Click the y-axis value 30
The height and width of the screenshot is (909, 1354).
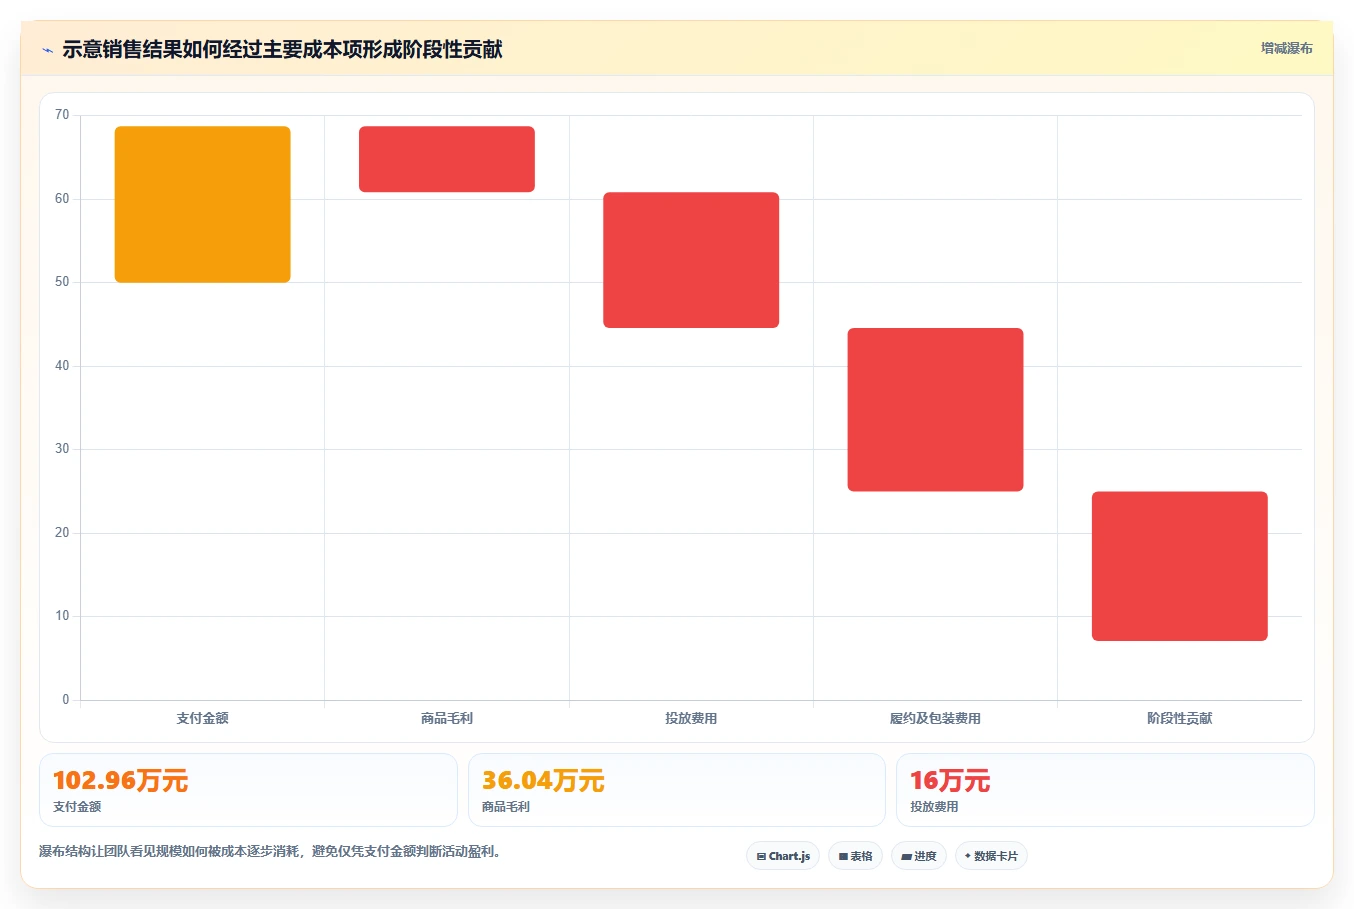tap(62, 449)
